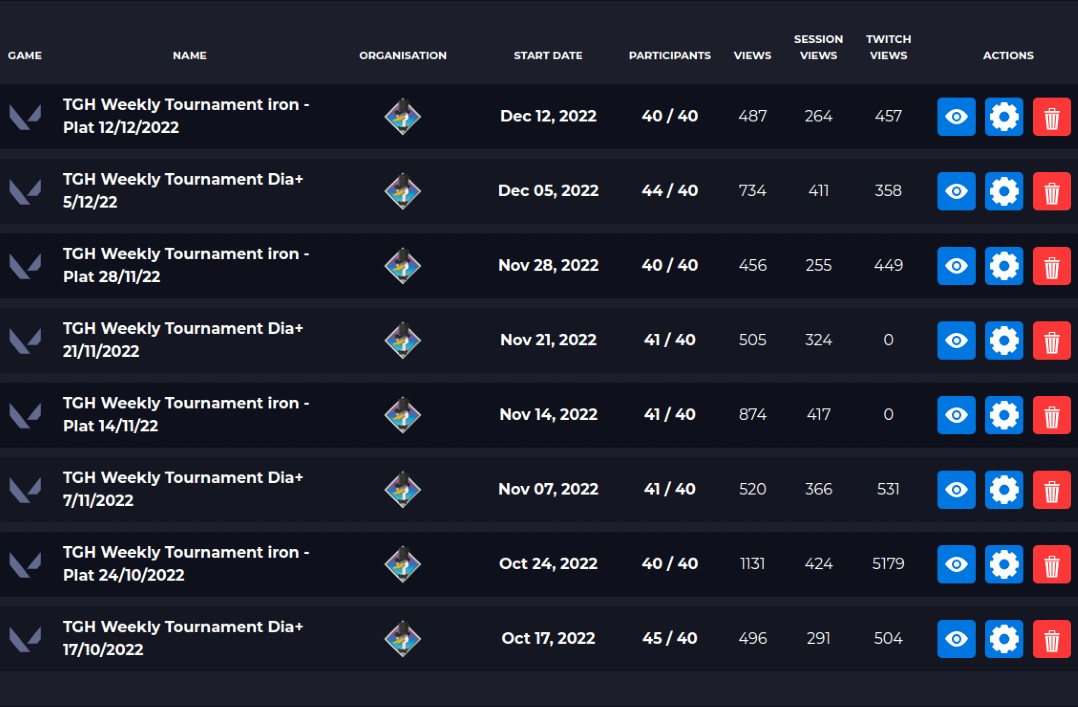This screenshot has width=1078, height=707.
Task: Open settings gear for Nov 21, 2022 tournament
Action: [1004, 340]
